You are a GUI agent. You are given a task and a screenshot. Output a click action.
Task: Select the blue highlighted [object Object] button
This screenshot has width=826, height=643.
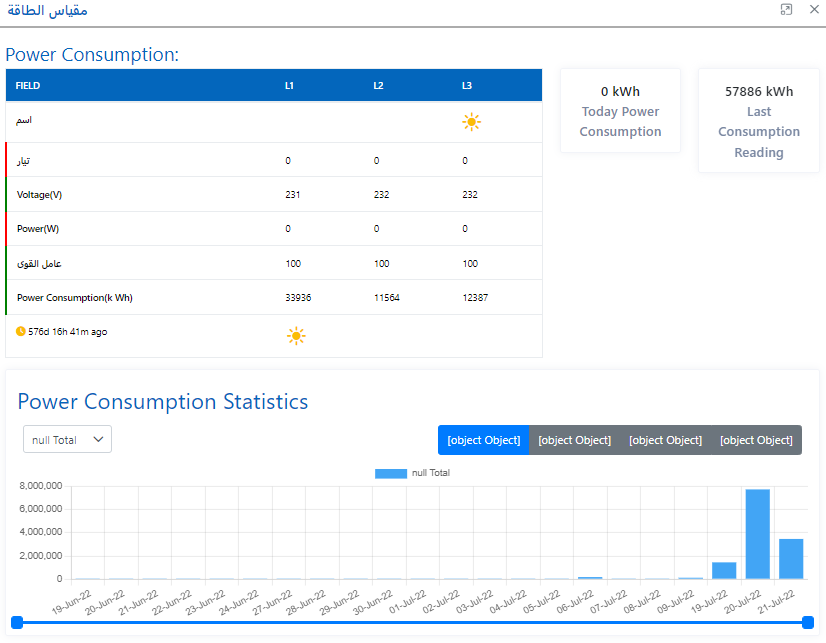(483, 440)
